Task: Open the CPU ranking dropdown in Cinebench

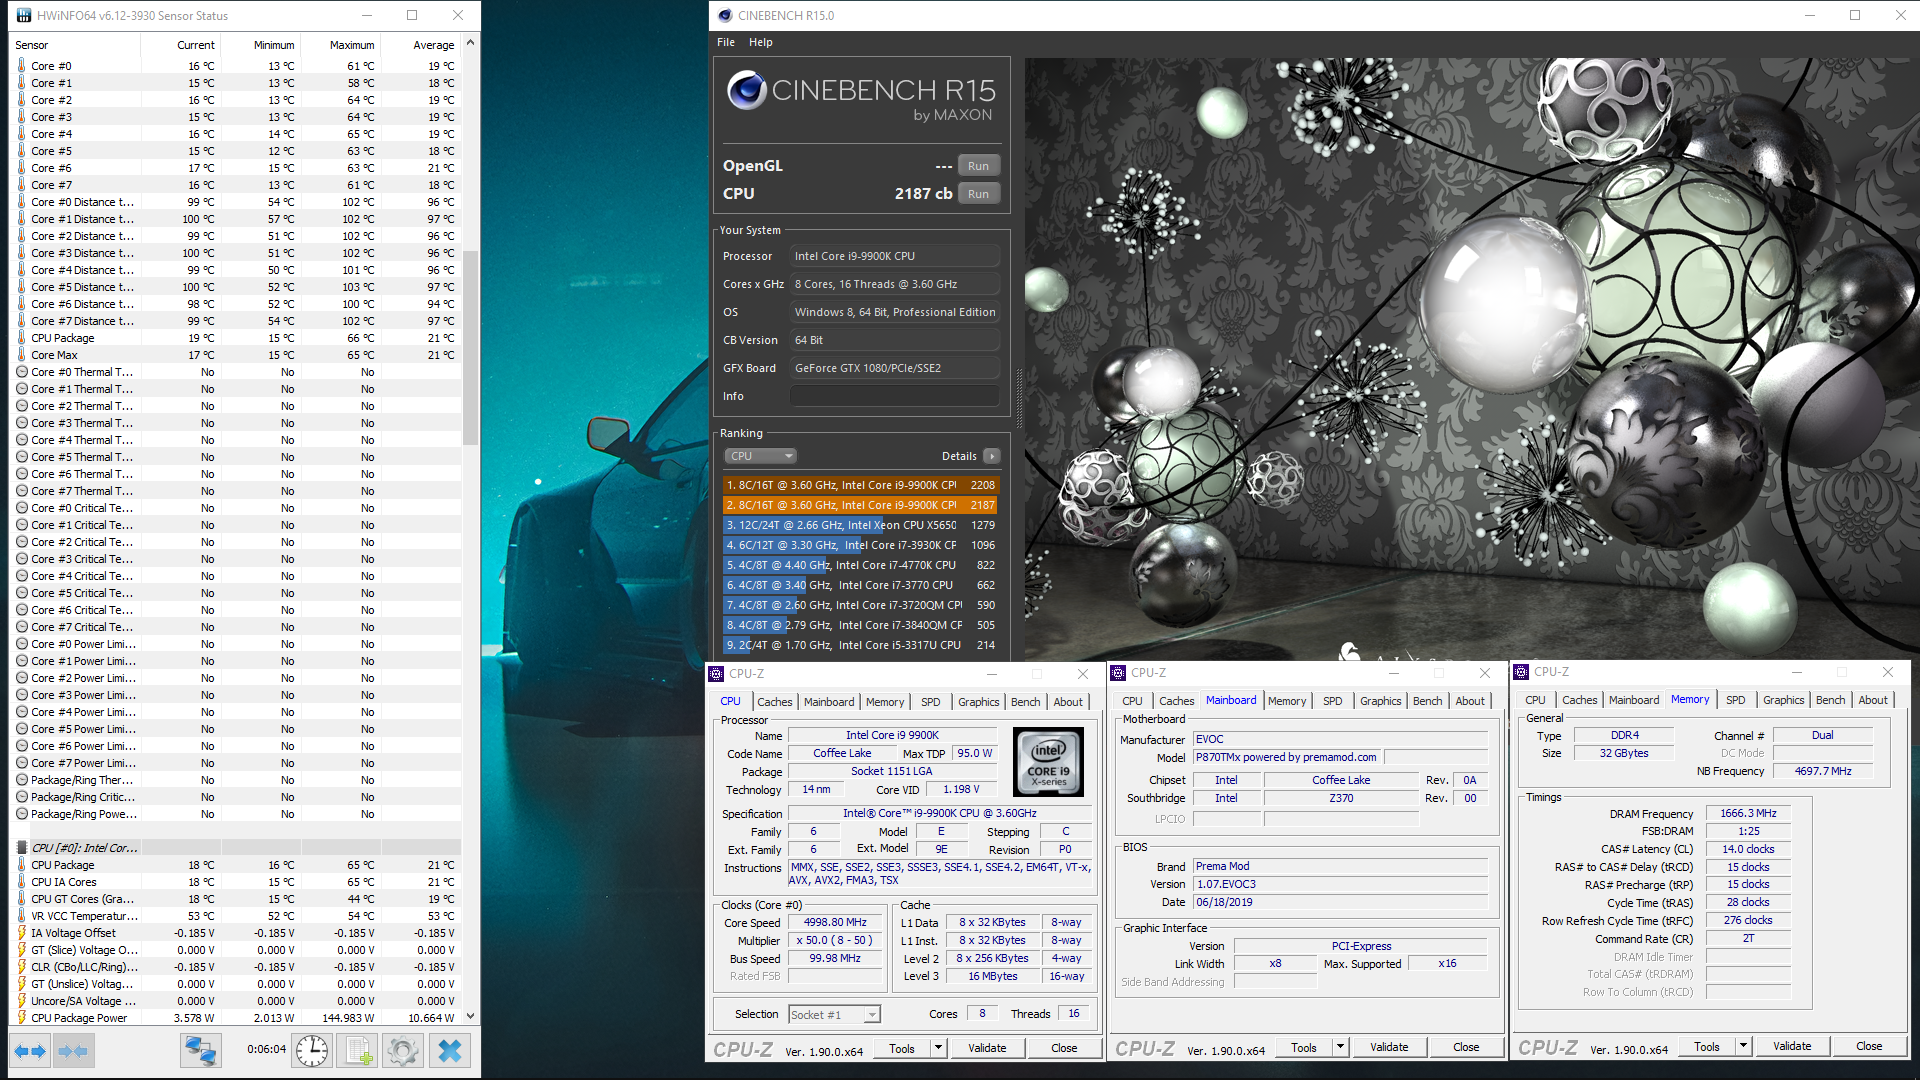Action: (760, 456)
